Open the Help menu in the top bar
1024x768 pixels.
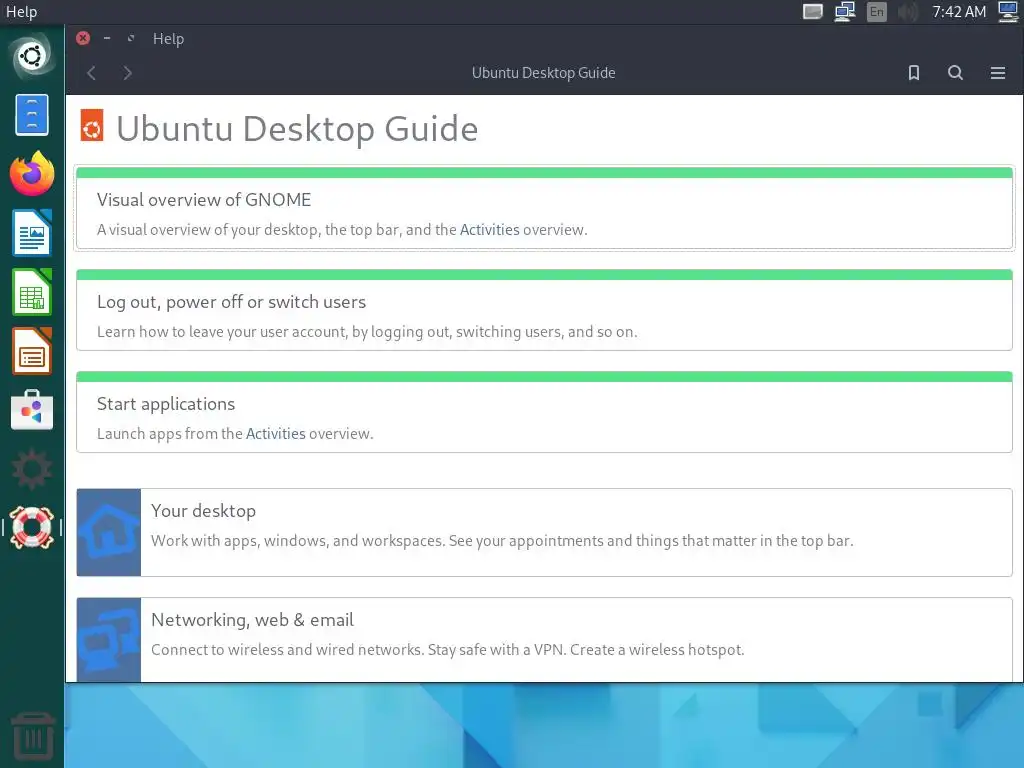[x=22, y=12]
